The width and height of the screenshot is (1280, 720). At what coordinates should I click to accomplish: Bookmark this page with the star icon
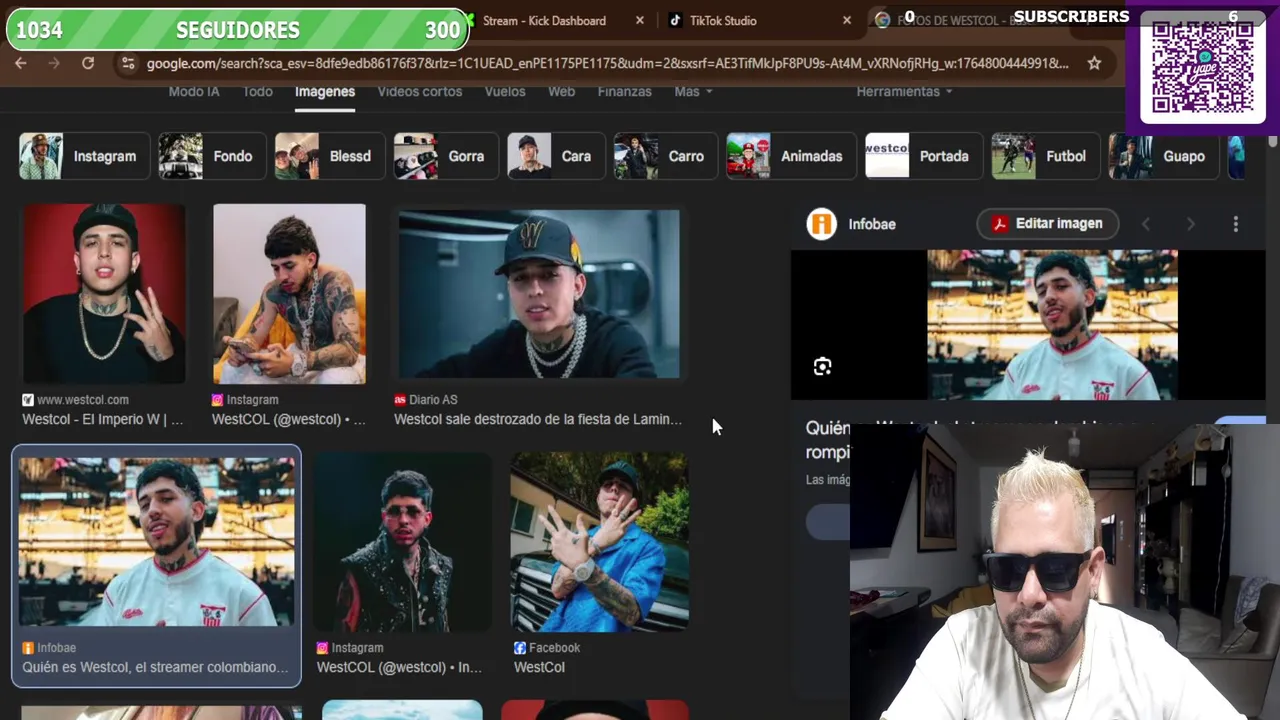(x=1094, y=63)
